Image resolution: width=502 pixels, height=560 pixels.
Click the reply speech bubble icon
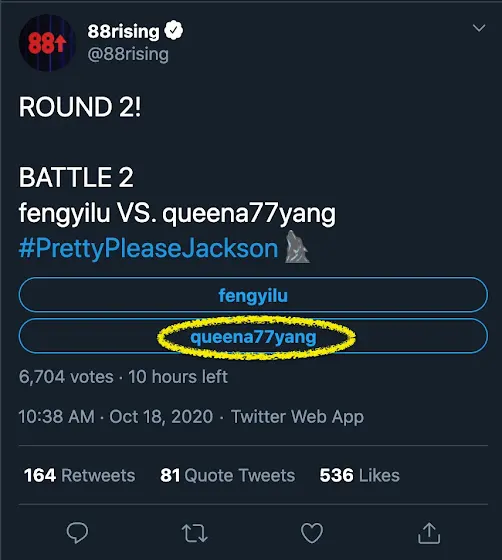77,533
